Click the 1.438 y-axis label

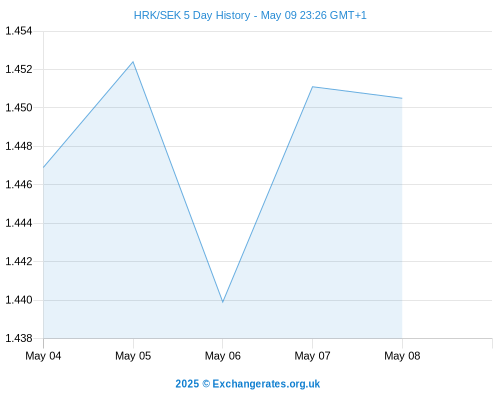coord(19,338)
